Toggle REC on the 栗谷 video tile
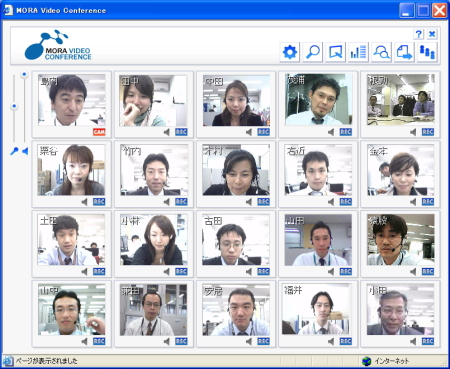Viewport: 450px width, 369px height. tap(99, 202)
